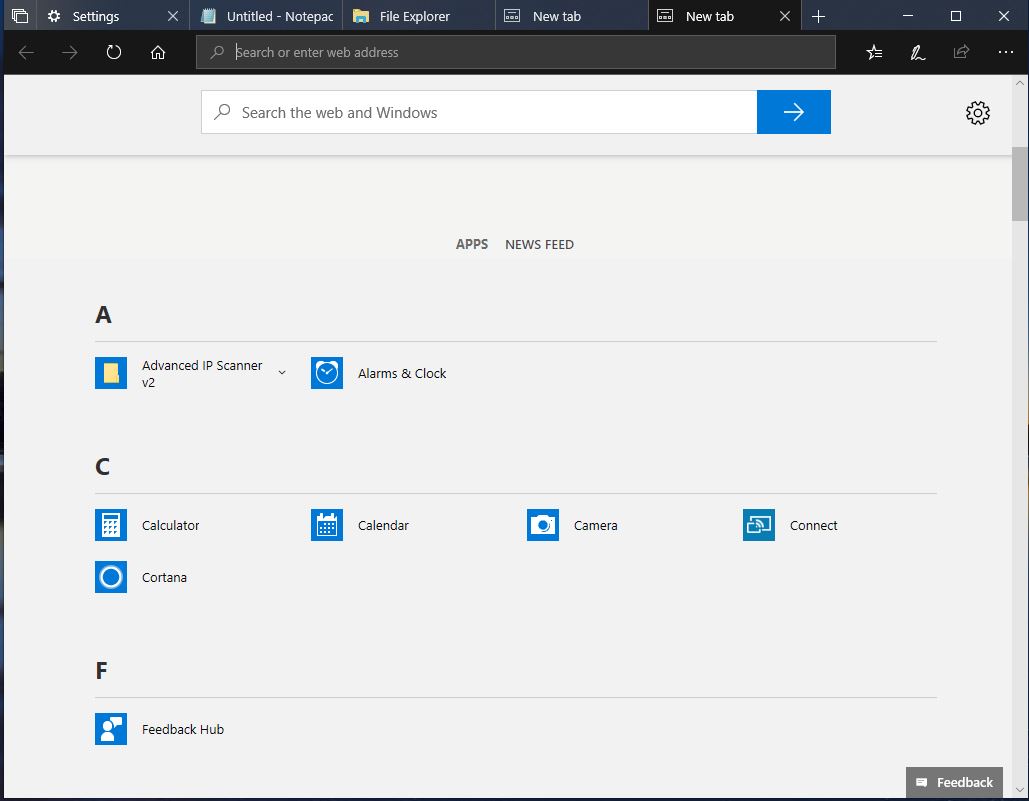
Task: Click the Cortana label
Action: pos(164,577)
